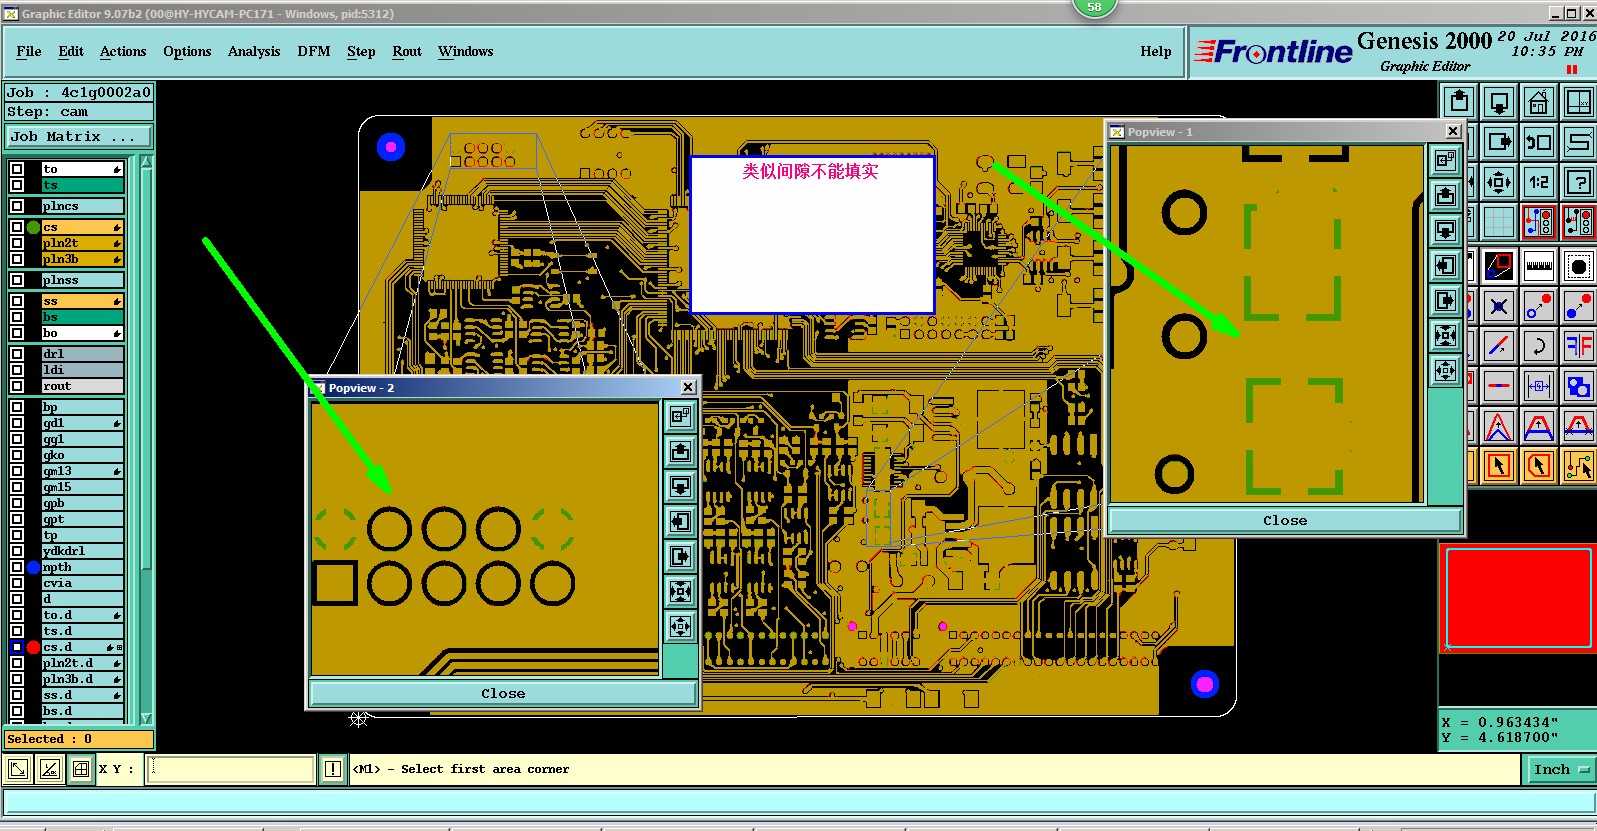
Task: Open the Step menu
Action: (x=361, y=51)
